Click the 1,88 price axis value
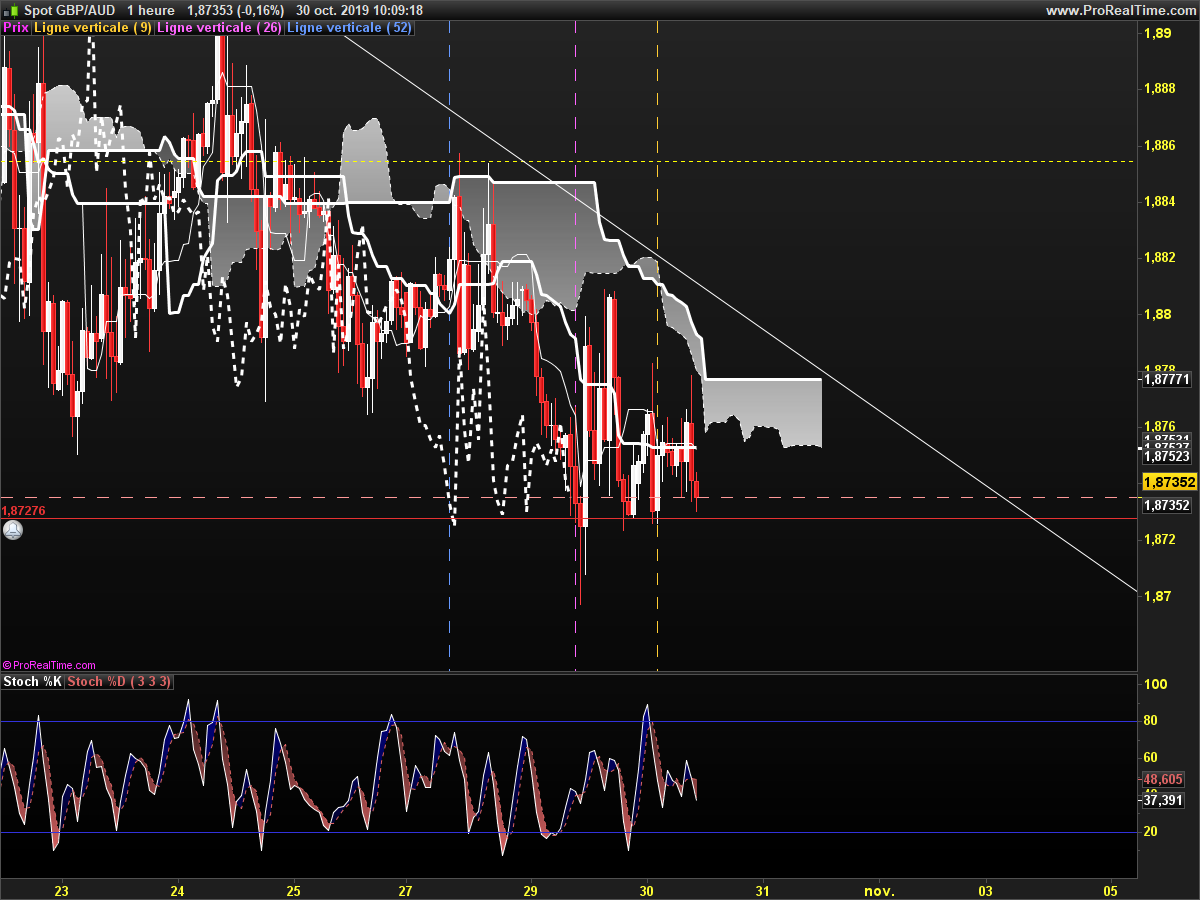Image resolution: width=1200 pixels, height=900 pixels. click(1156, 314)
